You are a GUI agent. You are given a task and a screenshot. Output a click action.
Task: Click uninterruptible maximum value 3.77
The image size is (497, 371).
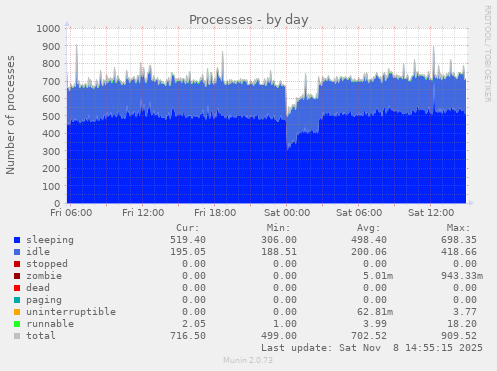tap(465, 312)
